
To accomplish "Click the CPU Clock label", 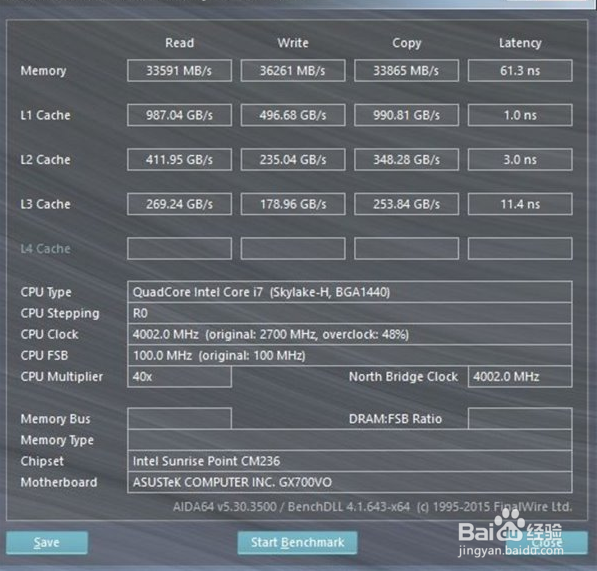I will (49, 334).
